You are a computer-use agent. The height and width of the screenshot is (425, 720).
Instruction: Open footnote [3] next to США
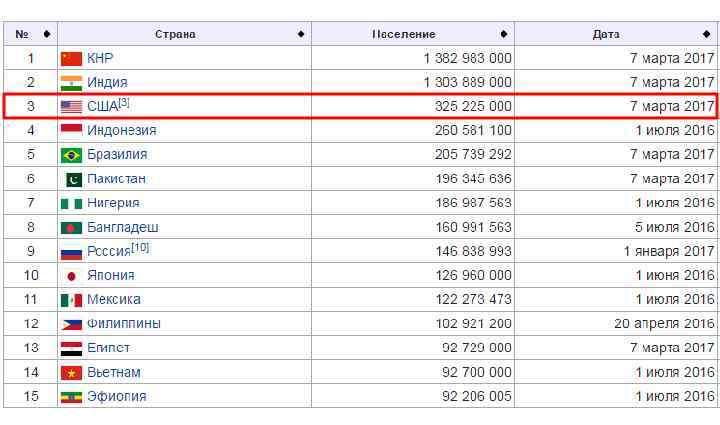(x=124, y=102)
